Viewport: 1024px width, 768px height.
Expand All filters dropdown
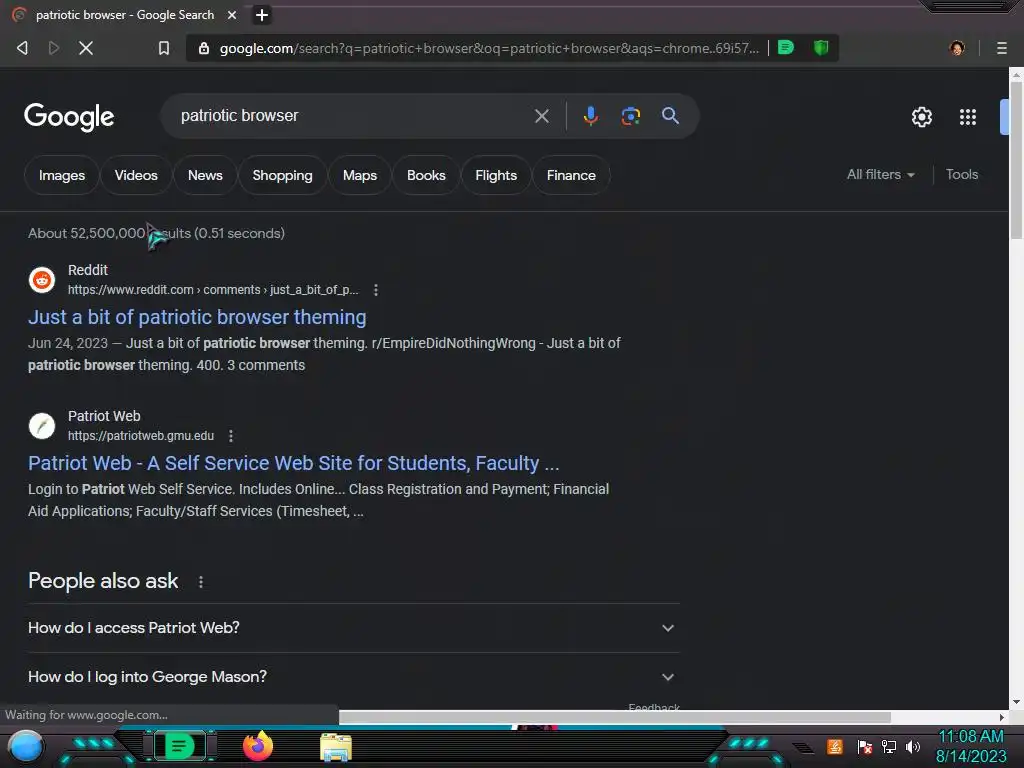coord(880,174)
